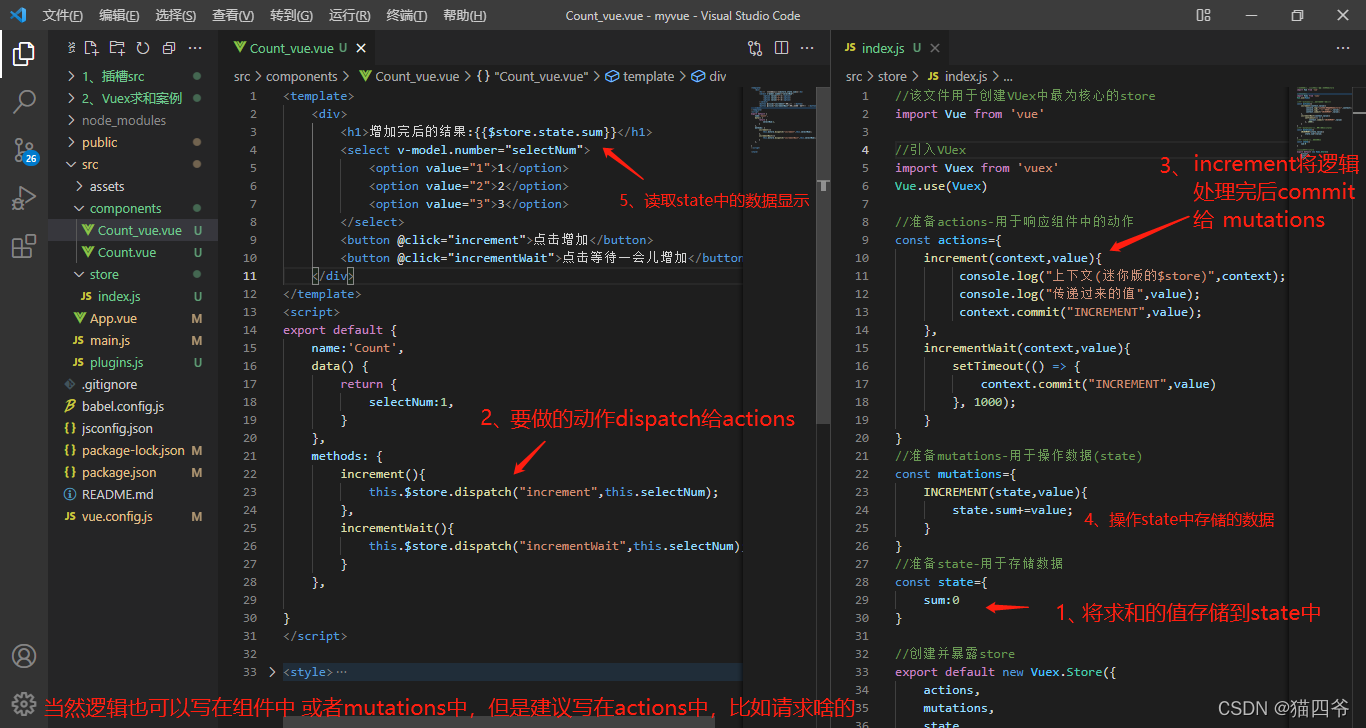This screenshot has height=728, width=1366.
Task: Open more actions for left editor group
Action: pyautogui.click(x=807, y=48)
